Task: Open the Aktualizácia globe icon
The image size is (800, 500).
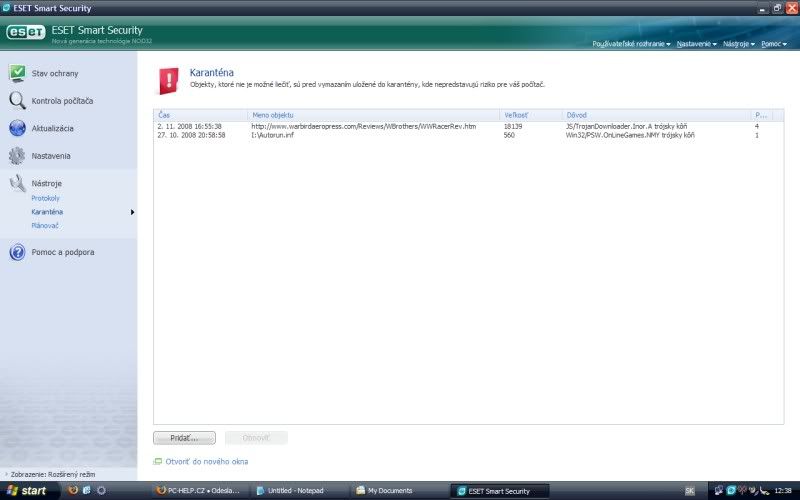Action: click(x=17, y=128)
